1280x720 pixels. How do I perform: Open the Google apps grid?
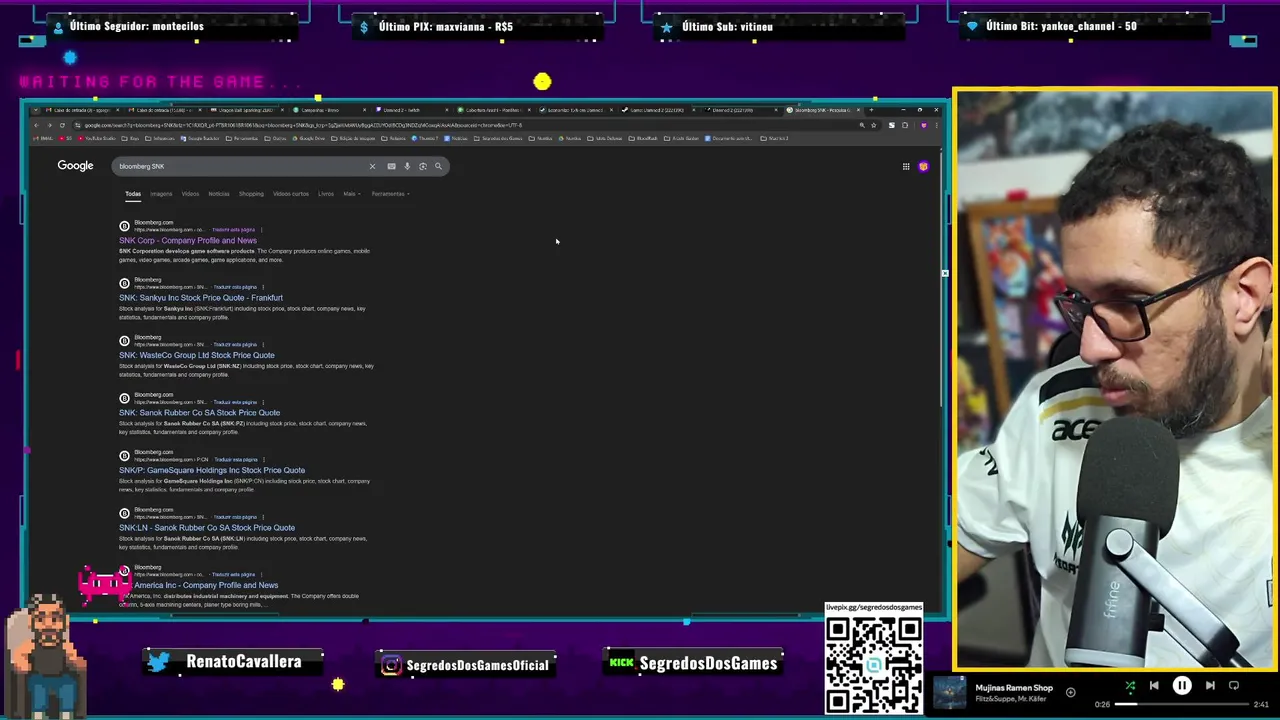(x=906, y=167)
